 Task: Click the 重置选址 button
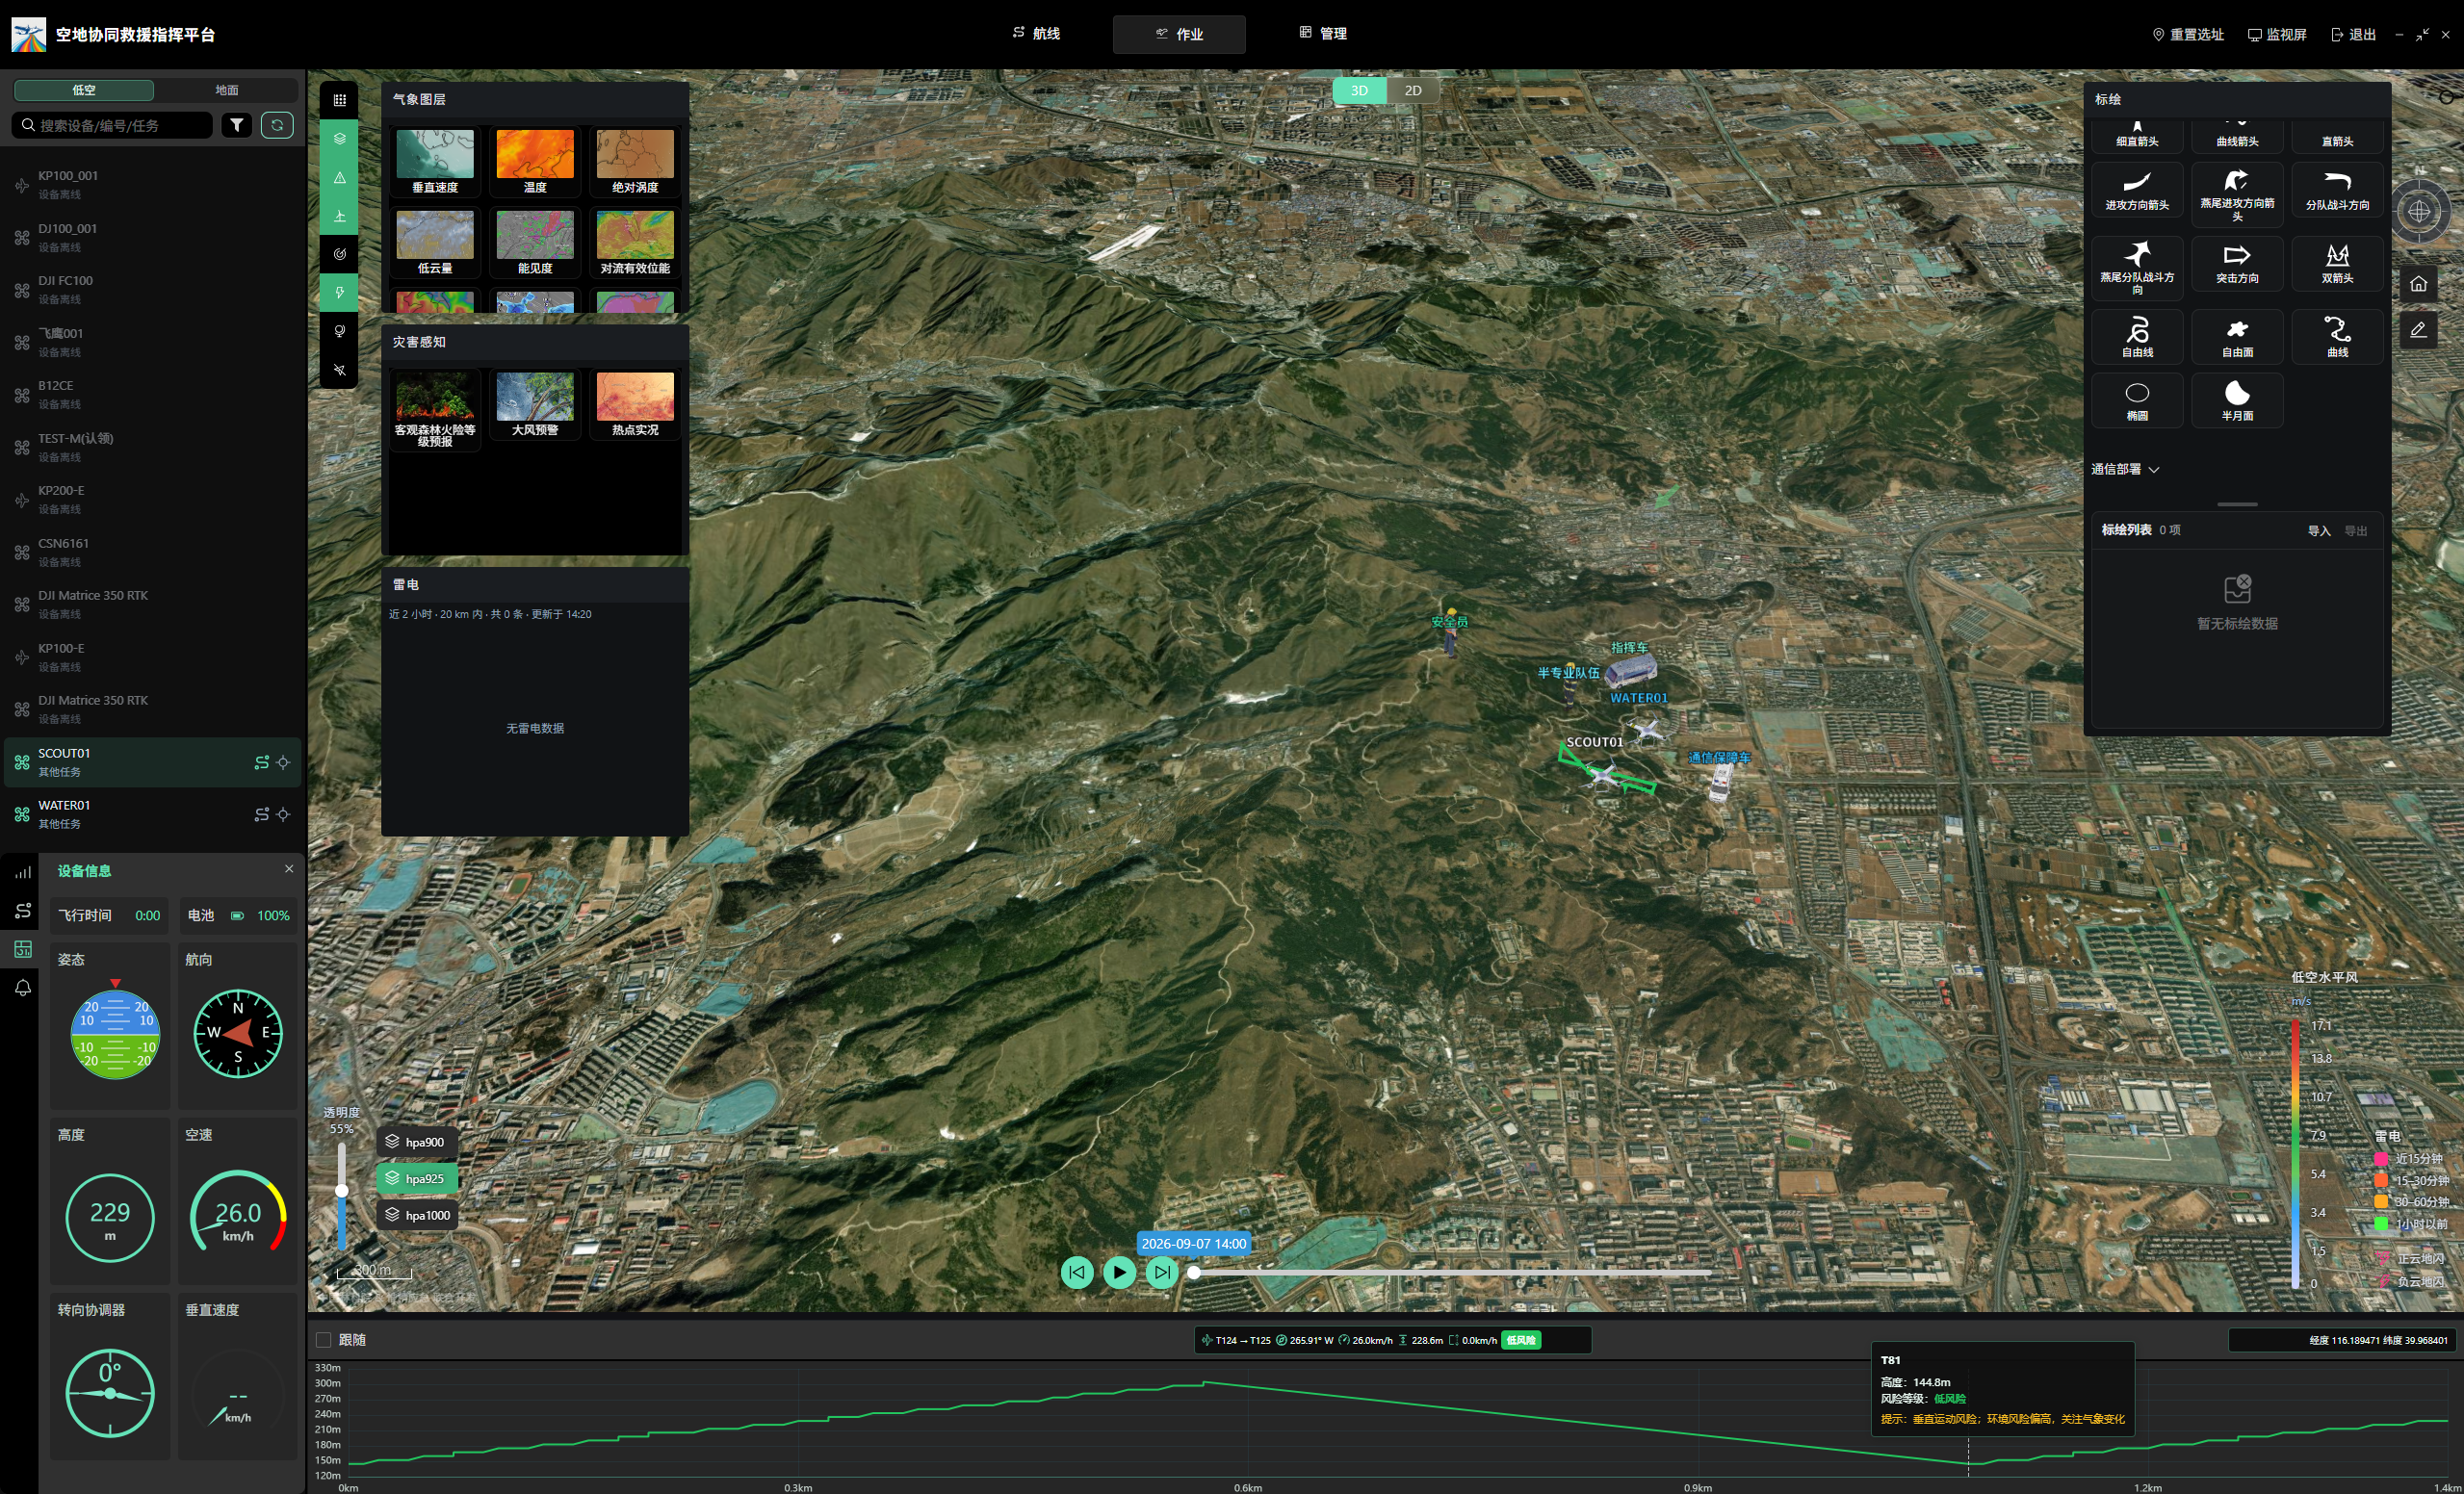coord(2187,34)
